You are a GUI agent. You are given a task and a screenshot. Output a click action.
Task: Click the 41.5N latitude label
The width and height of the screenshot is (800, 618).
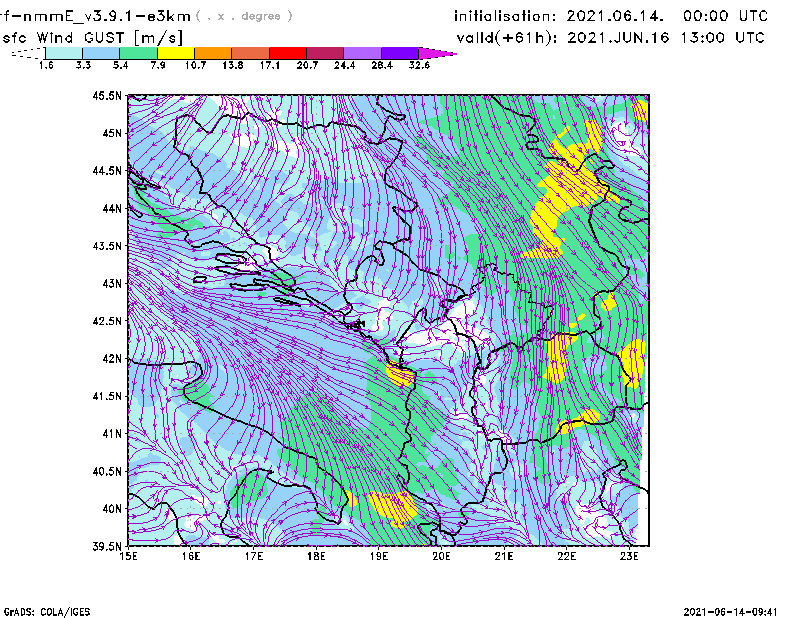point(107,396)
